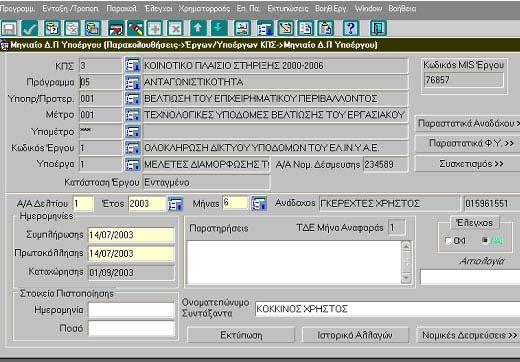Open the ΚΠΣ list of values
520x362 pixels.
(132, 66)
